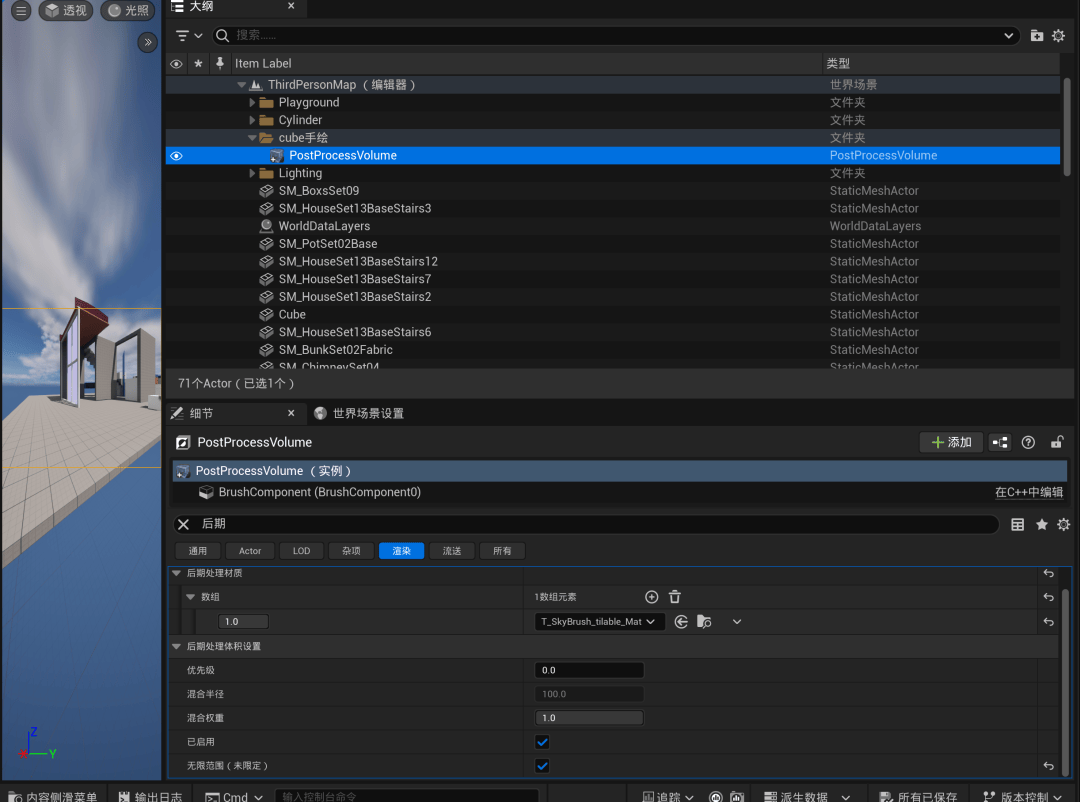
Task: Click the Priority (优先级) 0.0 value field
Action: pyautogui.click(x=589, y=670)
